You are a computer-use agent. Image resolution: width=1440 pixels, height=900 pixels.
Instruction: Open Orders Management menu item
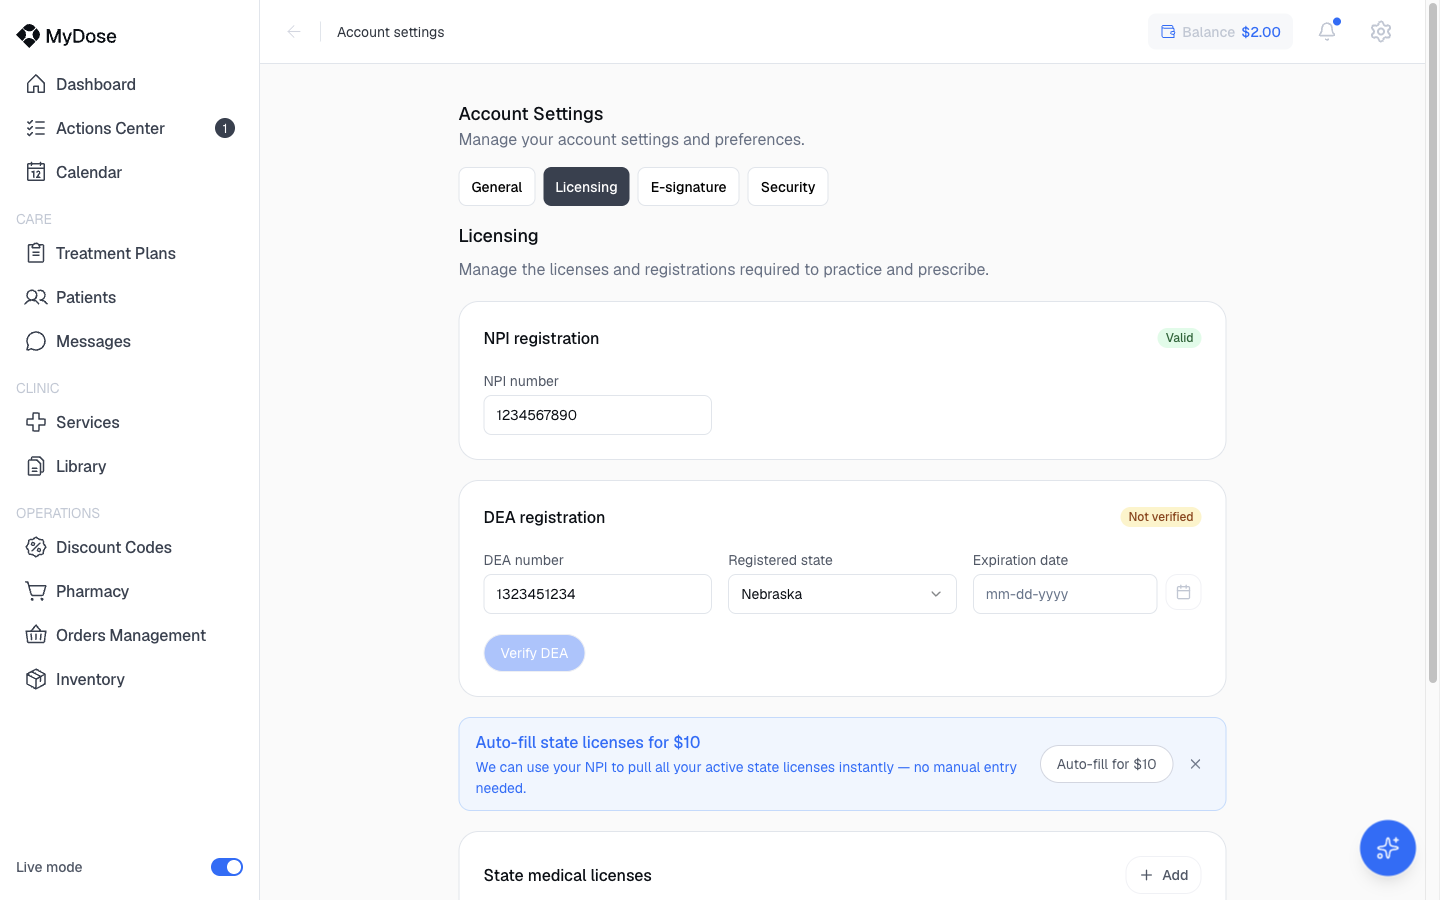click(x=129, y=635)
